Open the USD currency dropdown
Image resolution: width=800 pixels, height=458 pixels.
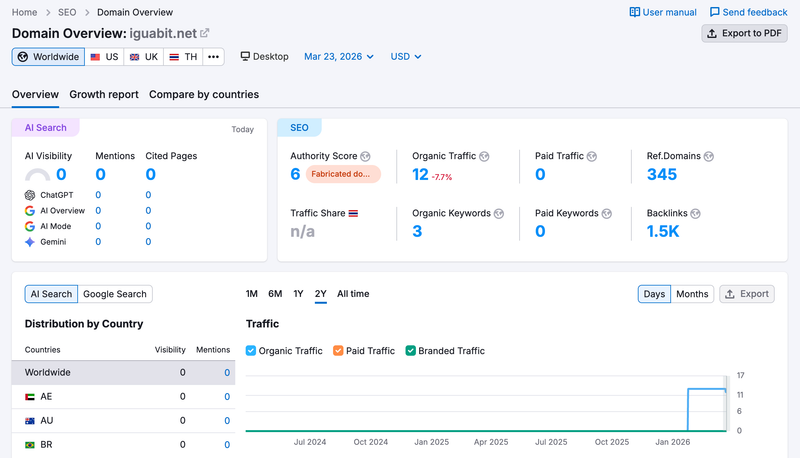pos(406,57)
